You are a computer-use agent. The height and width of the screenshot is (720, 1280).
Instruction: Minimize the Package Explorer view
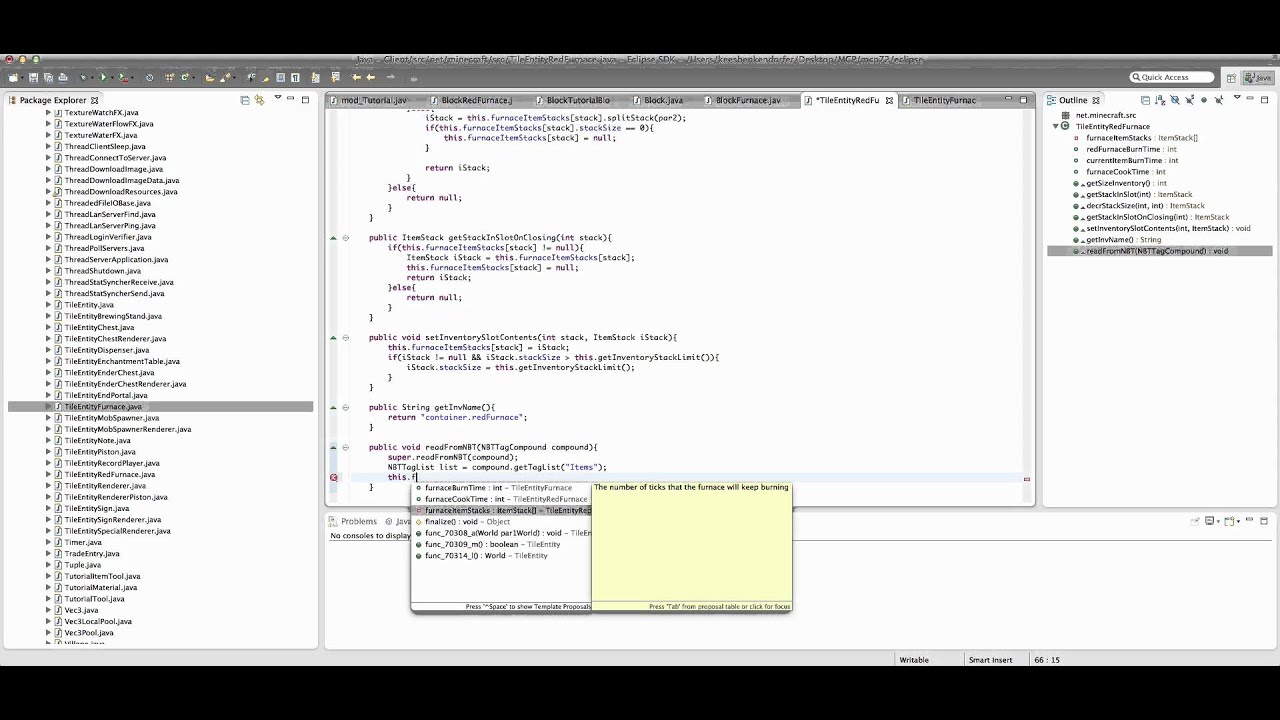pos(290,99)
